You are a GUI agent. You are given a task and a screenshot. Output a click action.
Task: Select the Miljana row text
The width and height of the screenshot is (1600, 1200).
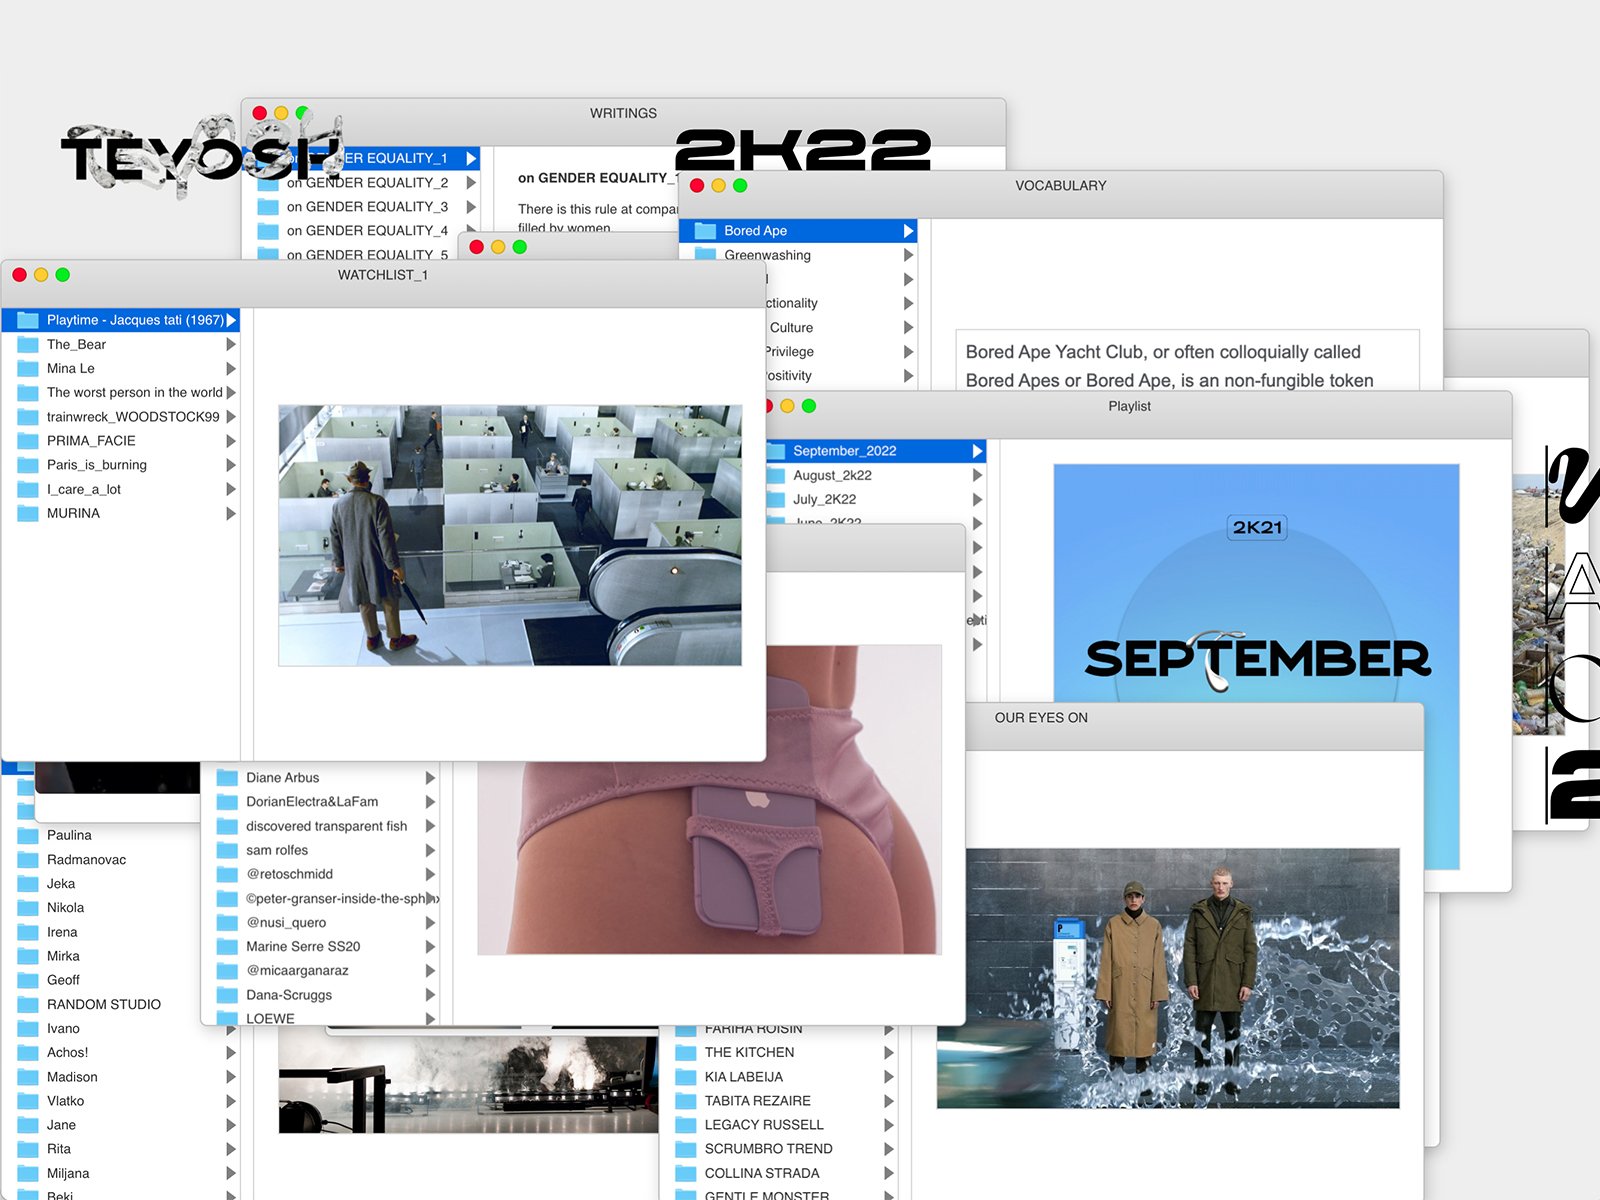(x=68, y=1173)
